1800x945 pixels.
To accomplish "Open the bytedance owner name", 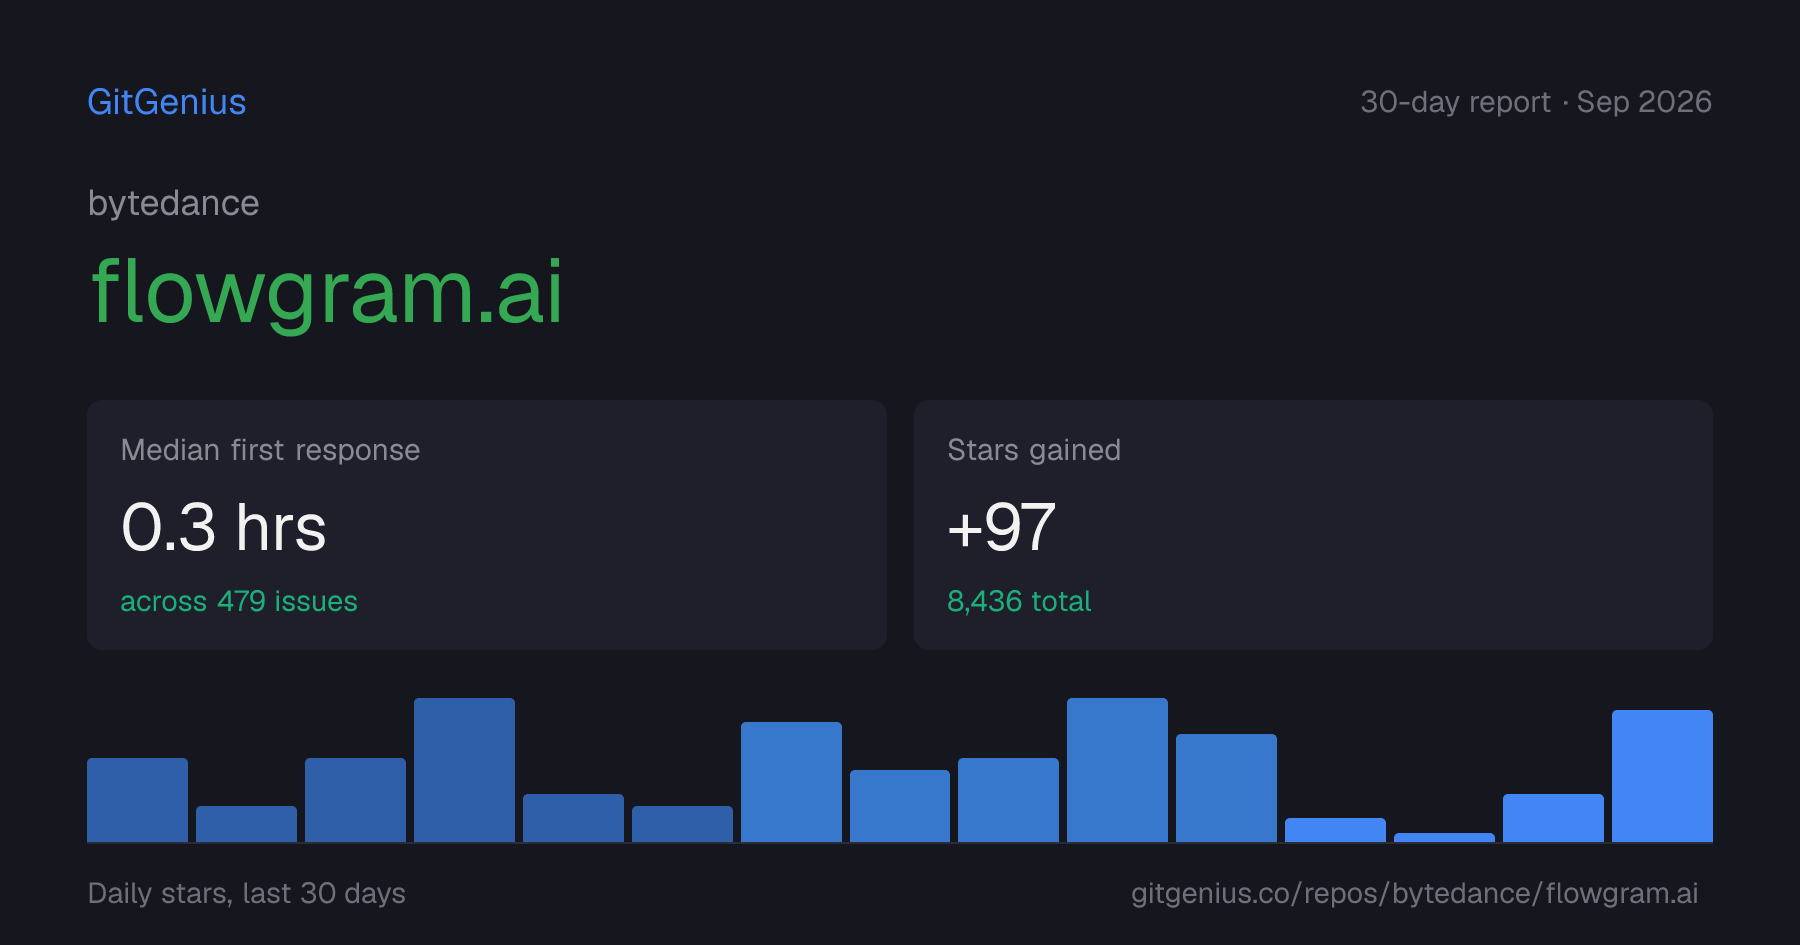I will pyautogui.click(x=174, y=203).
